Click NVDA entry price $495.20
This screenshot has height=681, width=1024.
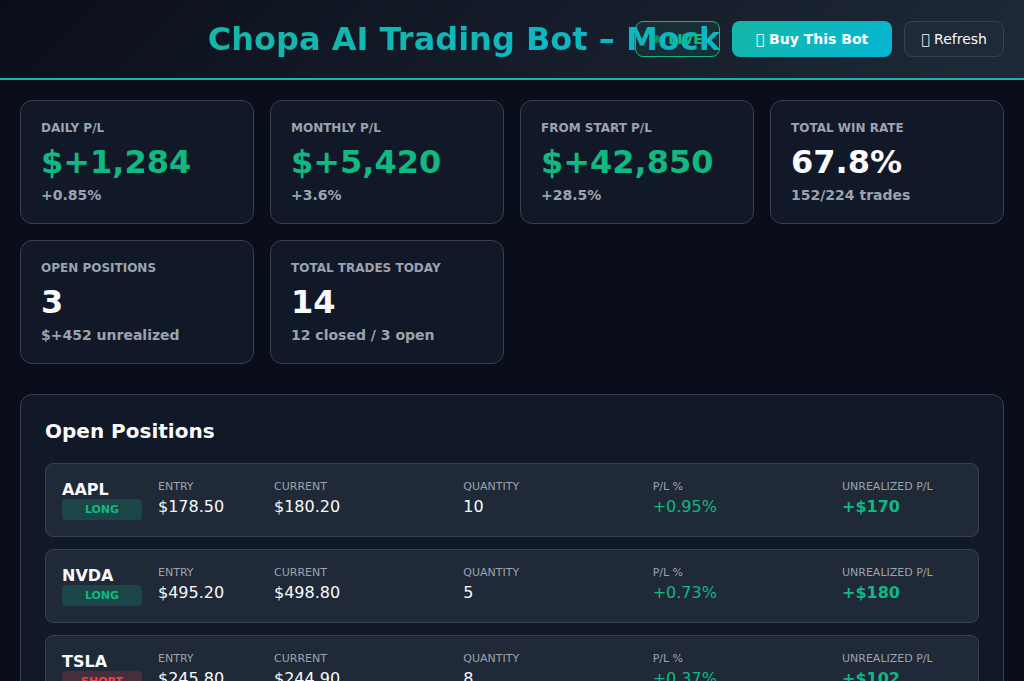(191, 593)
